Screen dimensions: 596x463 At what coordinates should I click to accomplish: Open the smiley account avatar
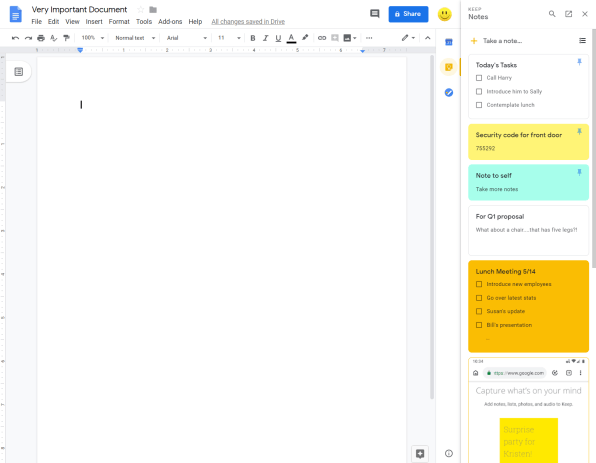point(445,14)
